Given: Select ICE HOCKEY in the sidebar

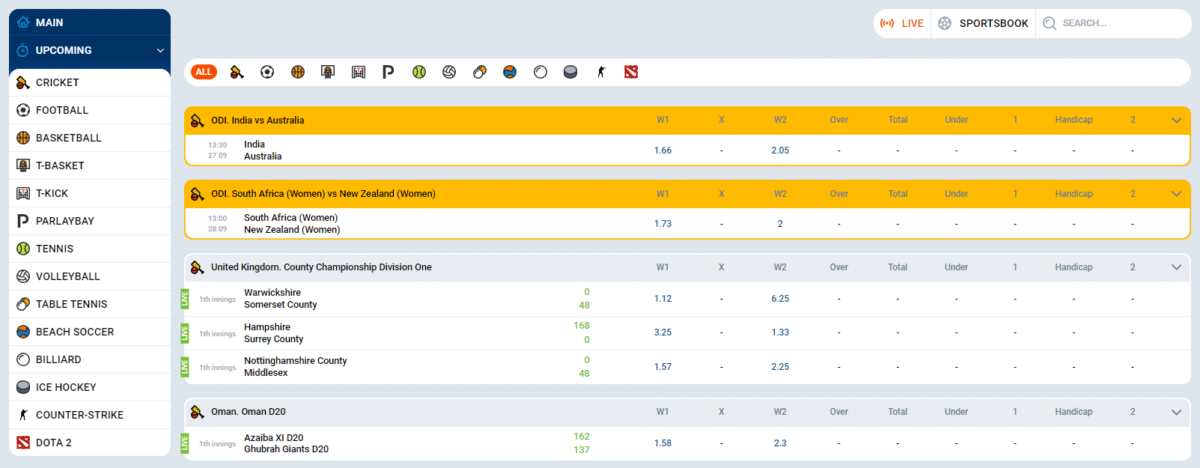Looking at the screenshot, I should [90, 387].
